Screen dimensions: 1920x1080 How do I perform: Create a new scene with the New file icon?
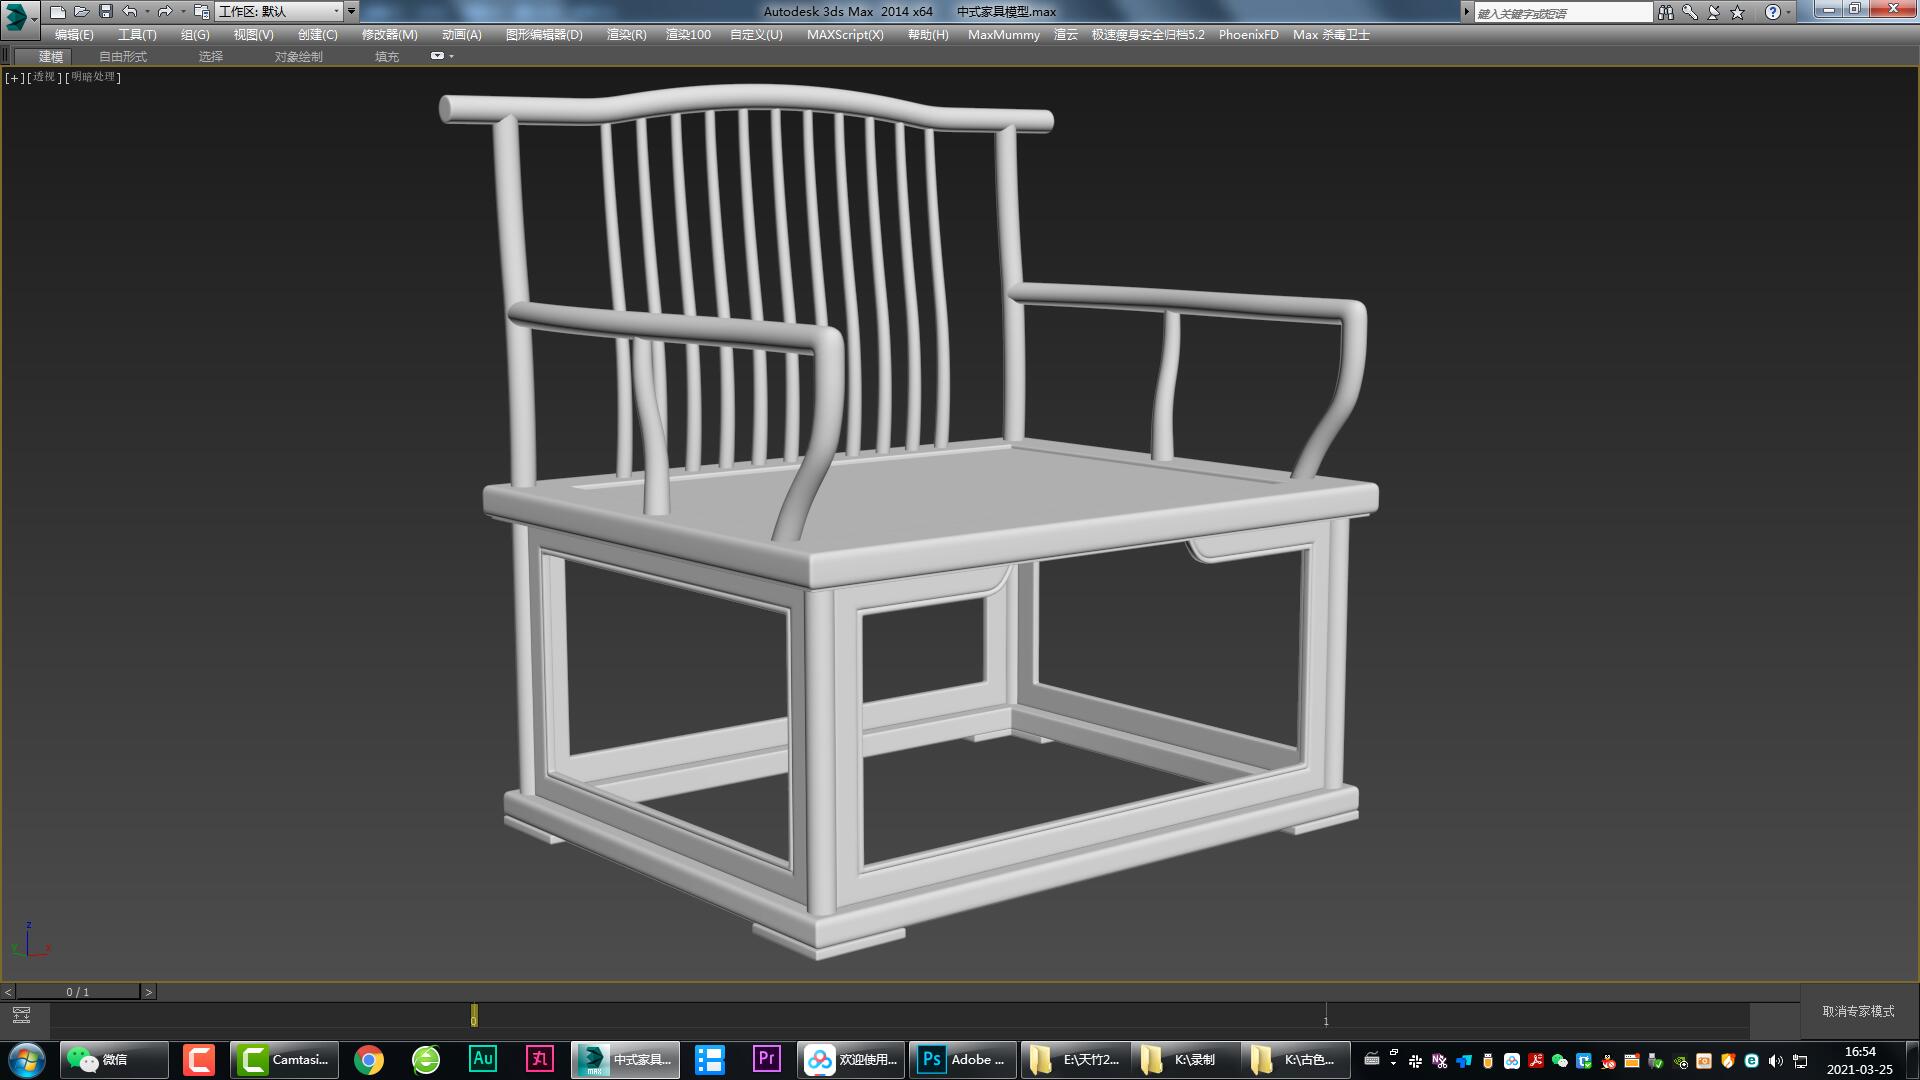pyautogui.click(x=59, y=11)
